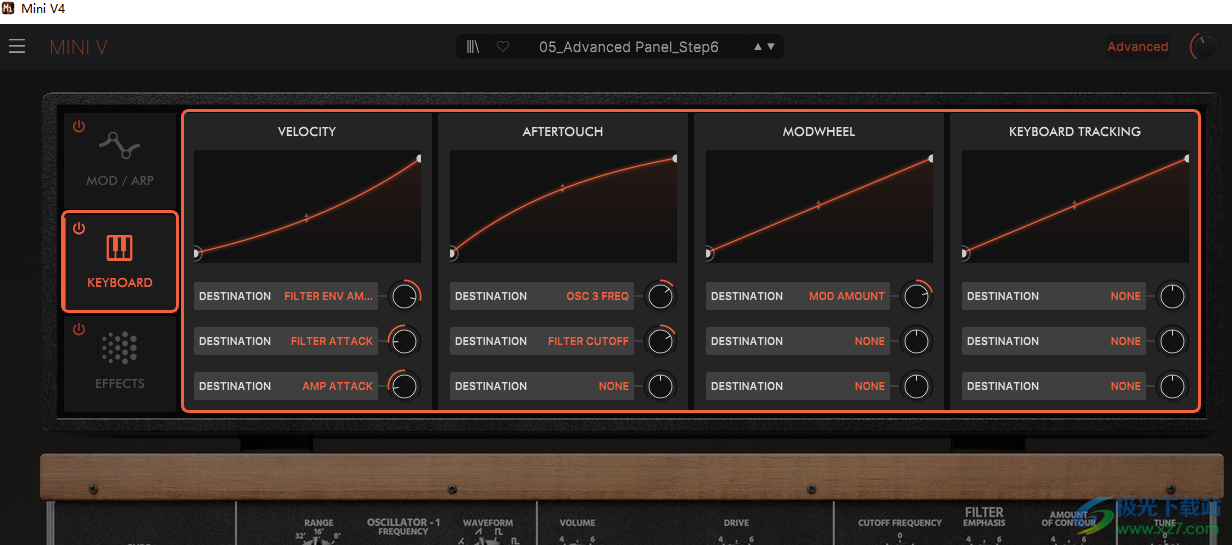Toggle EFFECTS section power switch

point(79,329)
